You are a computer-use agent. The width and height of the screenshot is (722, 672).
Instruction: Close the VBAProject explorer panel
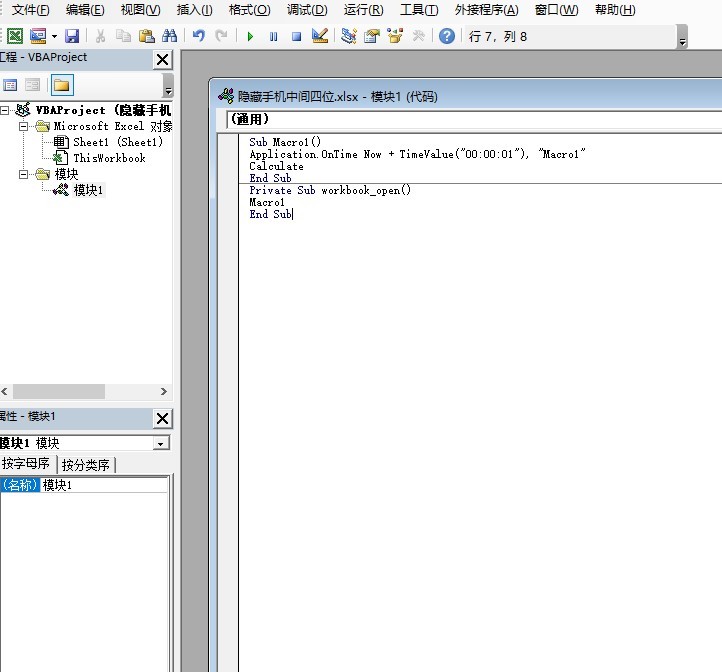163,59
